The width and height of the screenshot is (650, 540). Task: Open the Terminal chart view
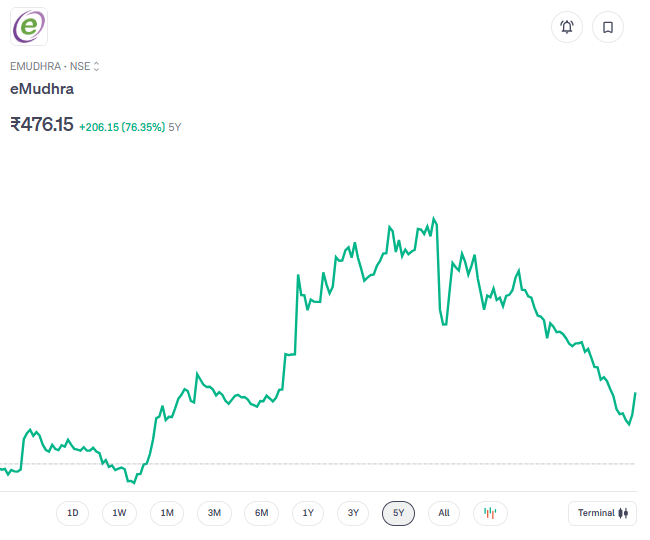(x=602, y=513)
